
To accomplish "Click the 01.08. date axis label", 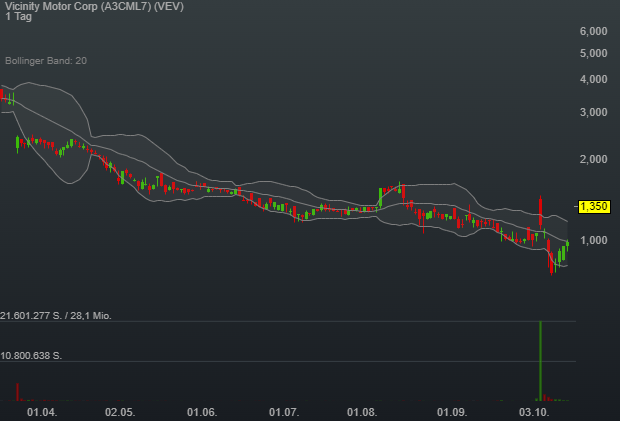I will click(362, 412).
